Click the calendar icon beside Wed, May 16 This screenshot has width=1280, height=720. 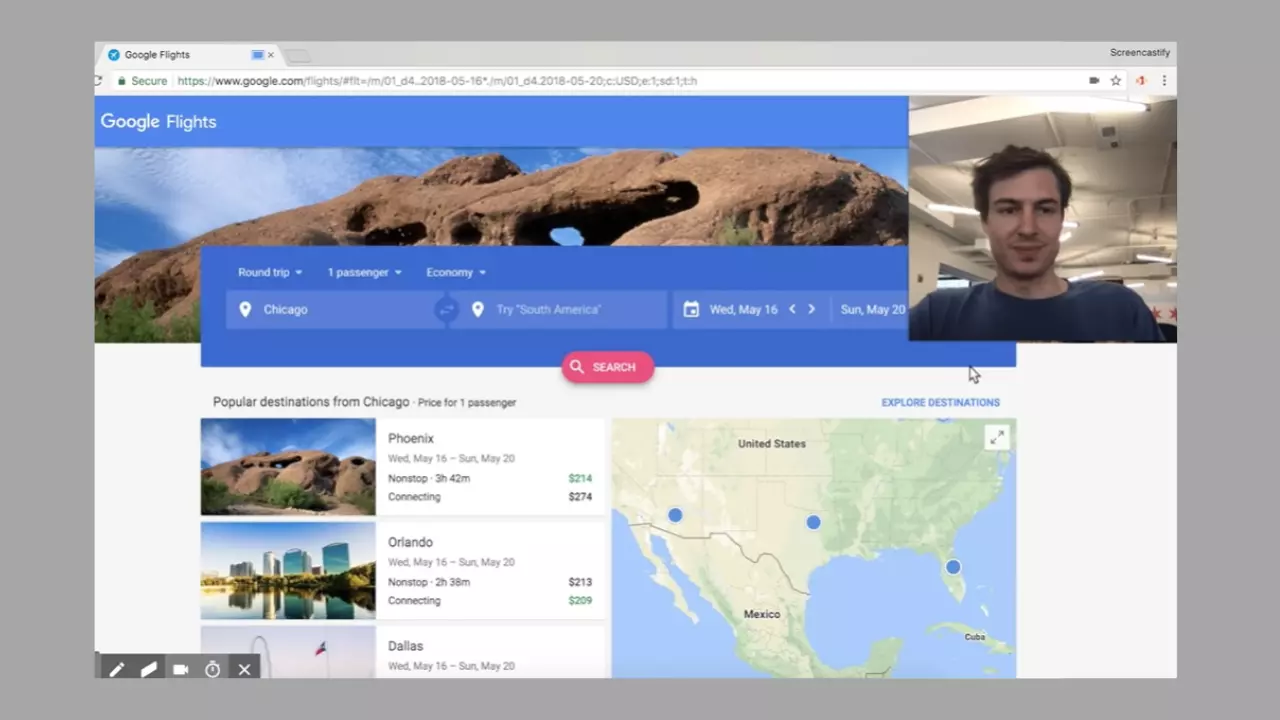[691, 310]
